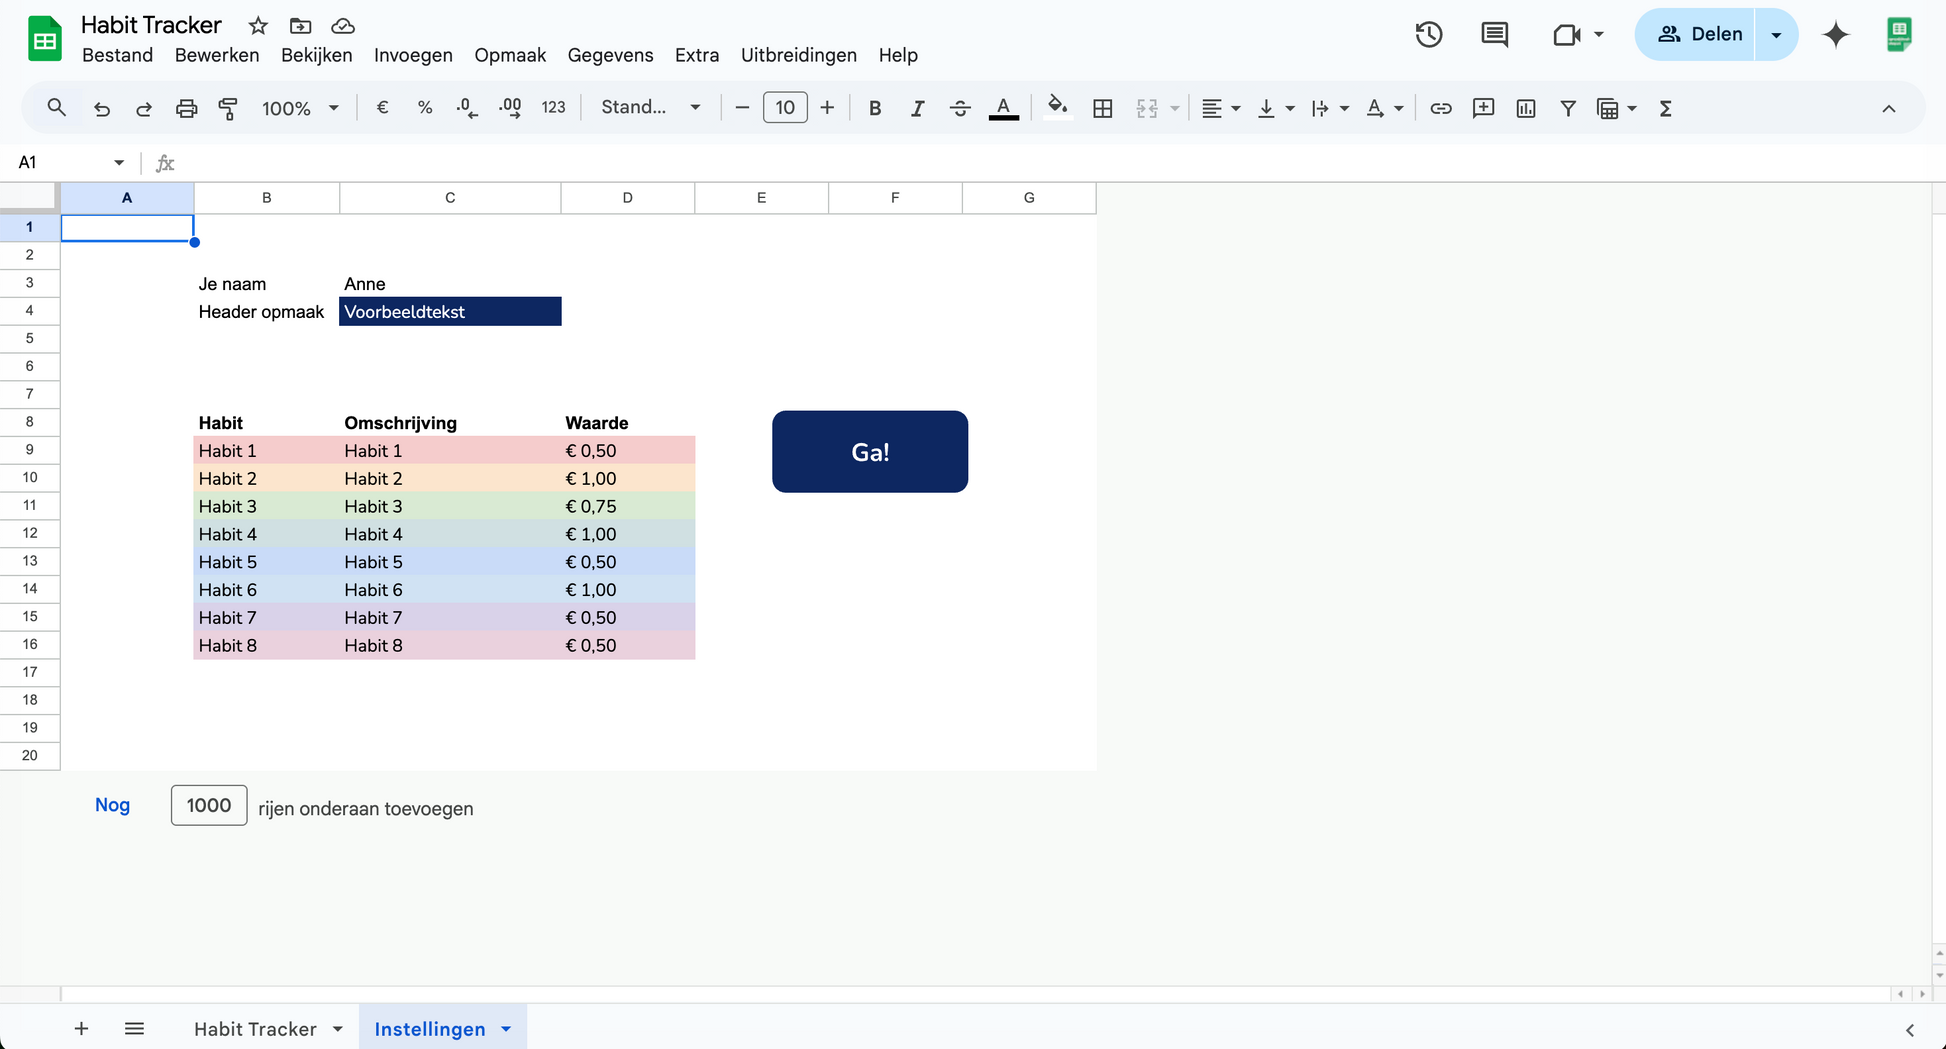
Task: Click the borders grid icon
Action: (x=1102, y=108)
